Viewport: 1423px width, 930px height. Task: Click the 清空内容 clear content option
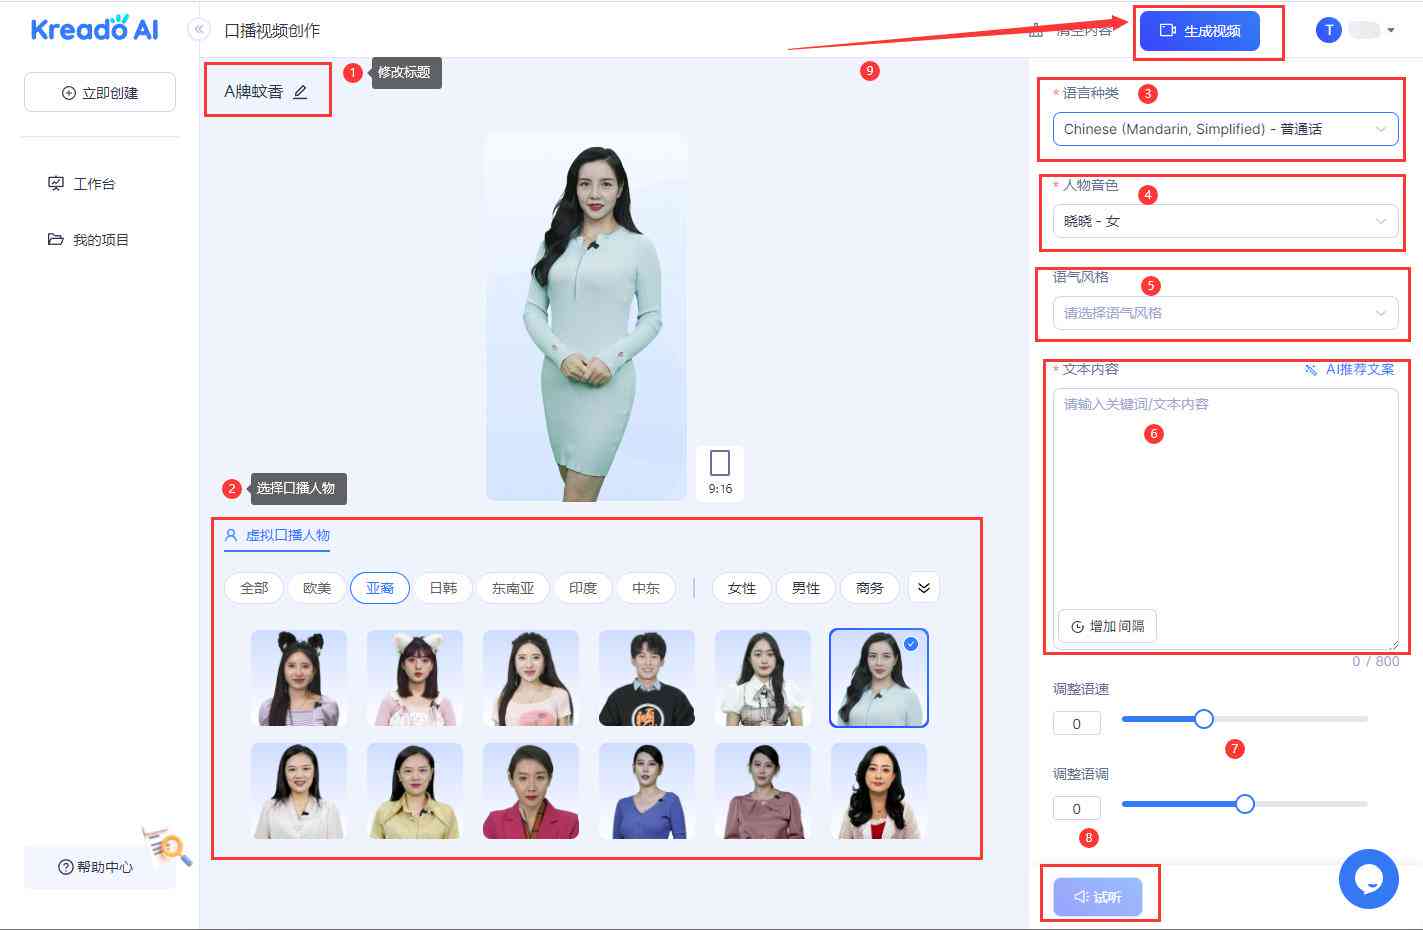(x=1072, y=31)
